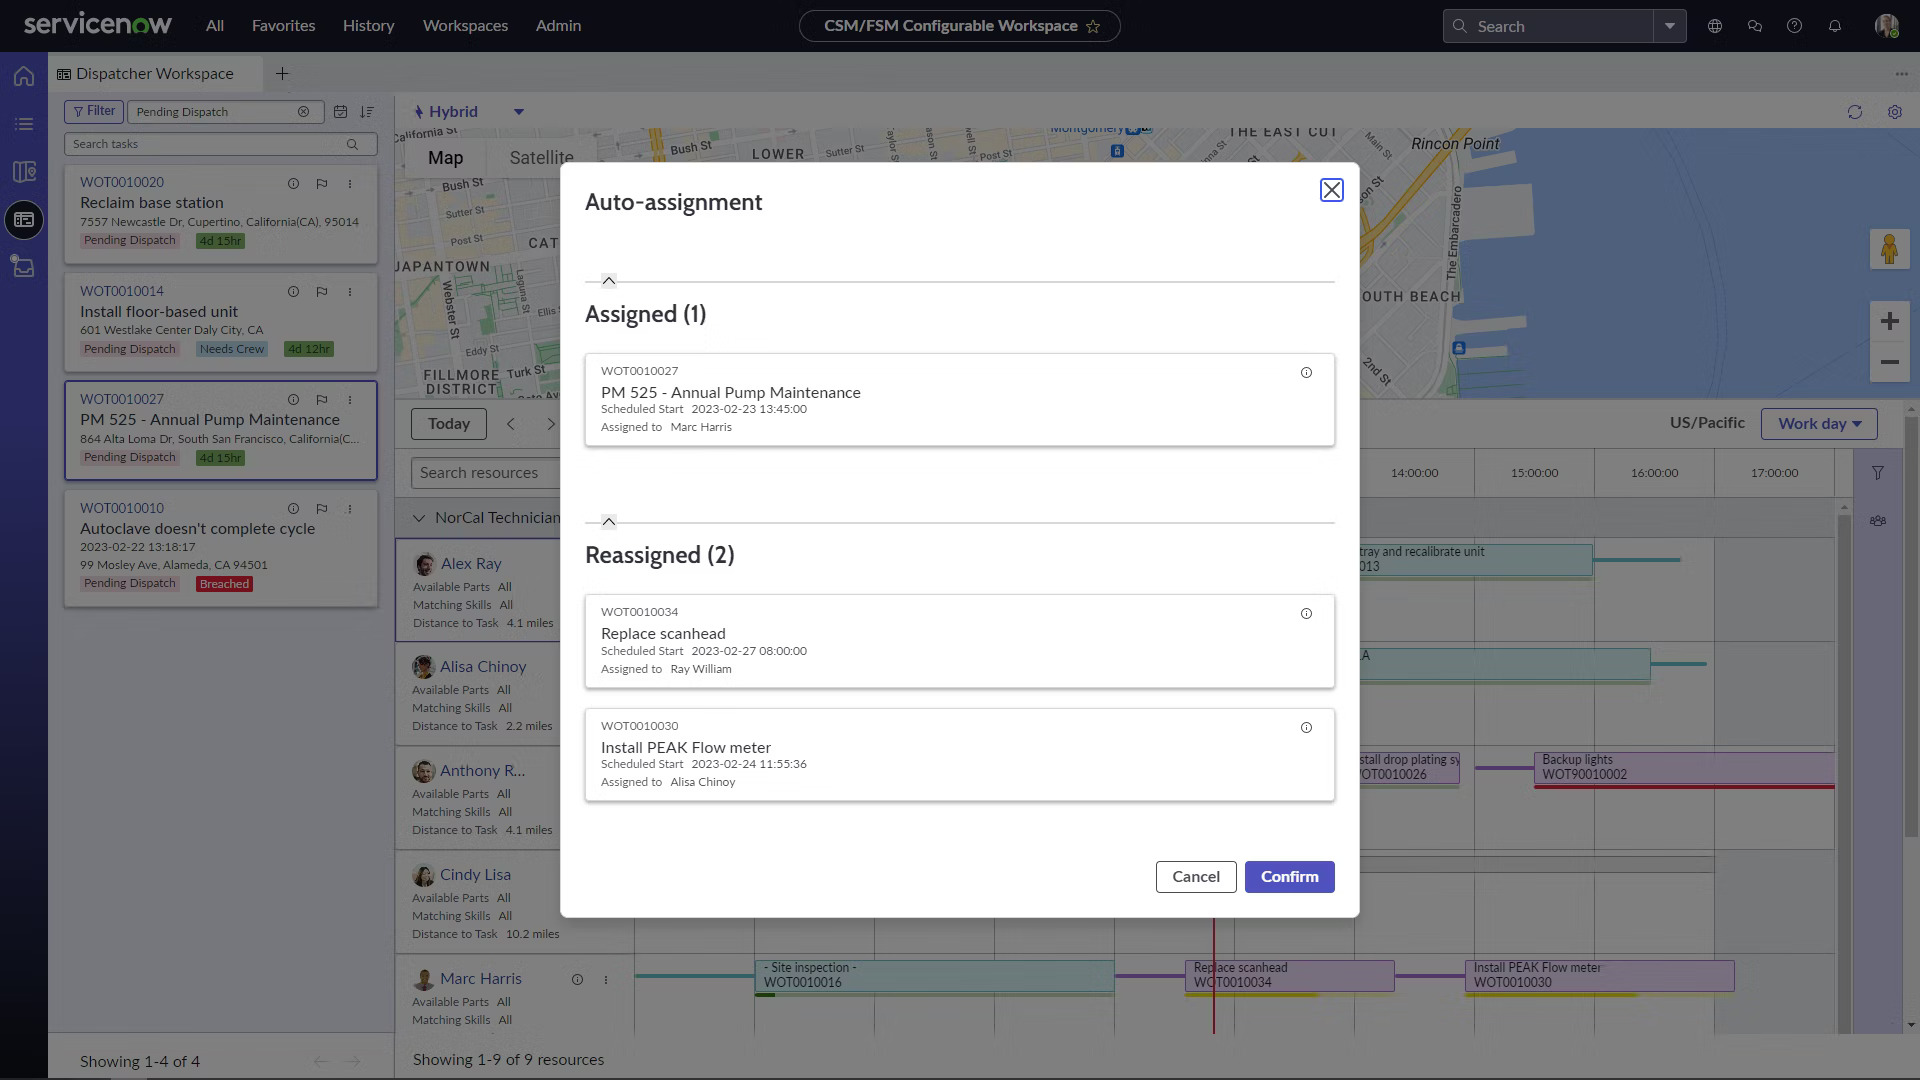The height and width of the screenshot is (1080, 1920).
Task: Open the Hybrid map view dropdown
Action: pyautogui.click(x=520, y=111)
